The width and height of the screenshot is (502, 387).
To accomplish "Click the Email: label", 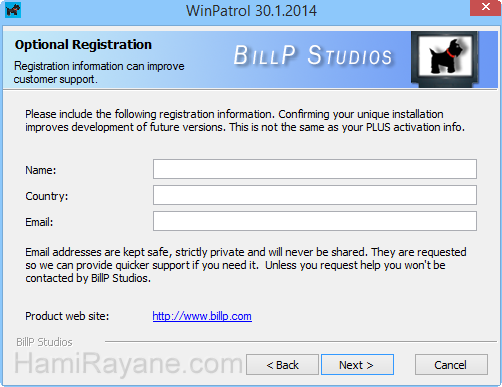I will (x=39, y=222).
